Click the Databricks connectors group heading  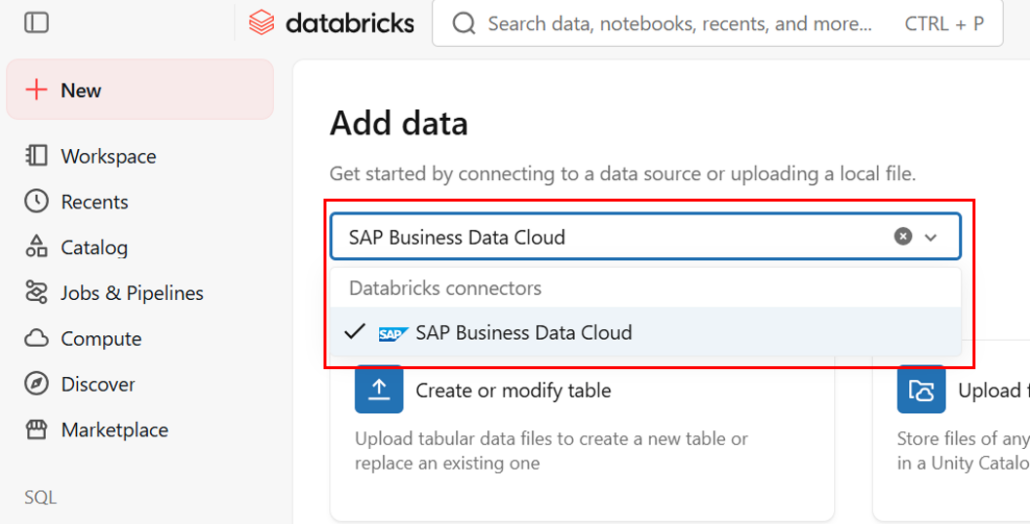(x=445, y=288)
